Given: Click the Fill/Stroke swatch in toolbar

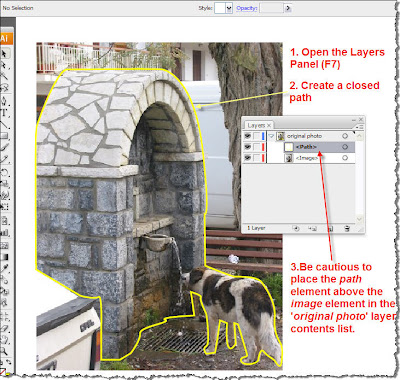Looking at the screenshot, I should 3,371.
